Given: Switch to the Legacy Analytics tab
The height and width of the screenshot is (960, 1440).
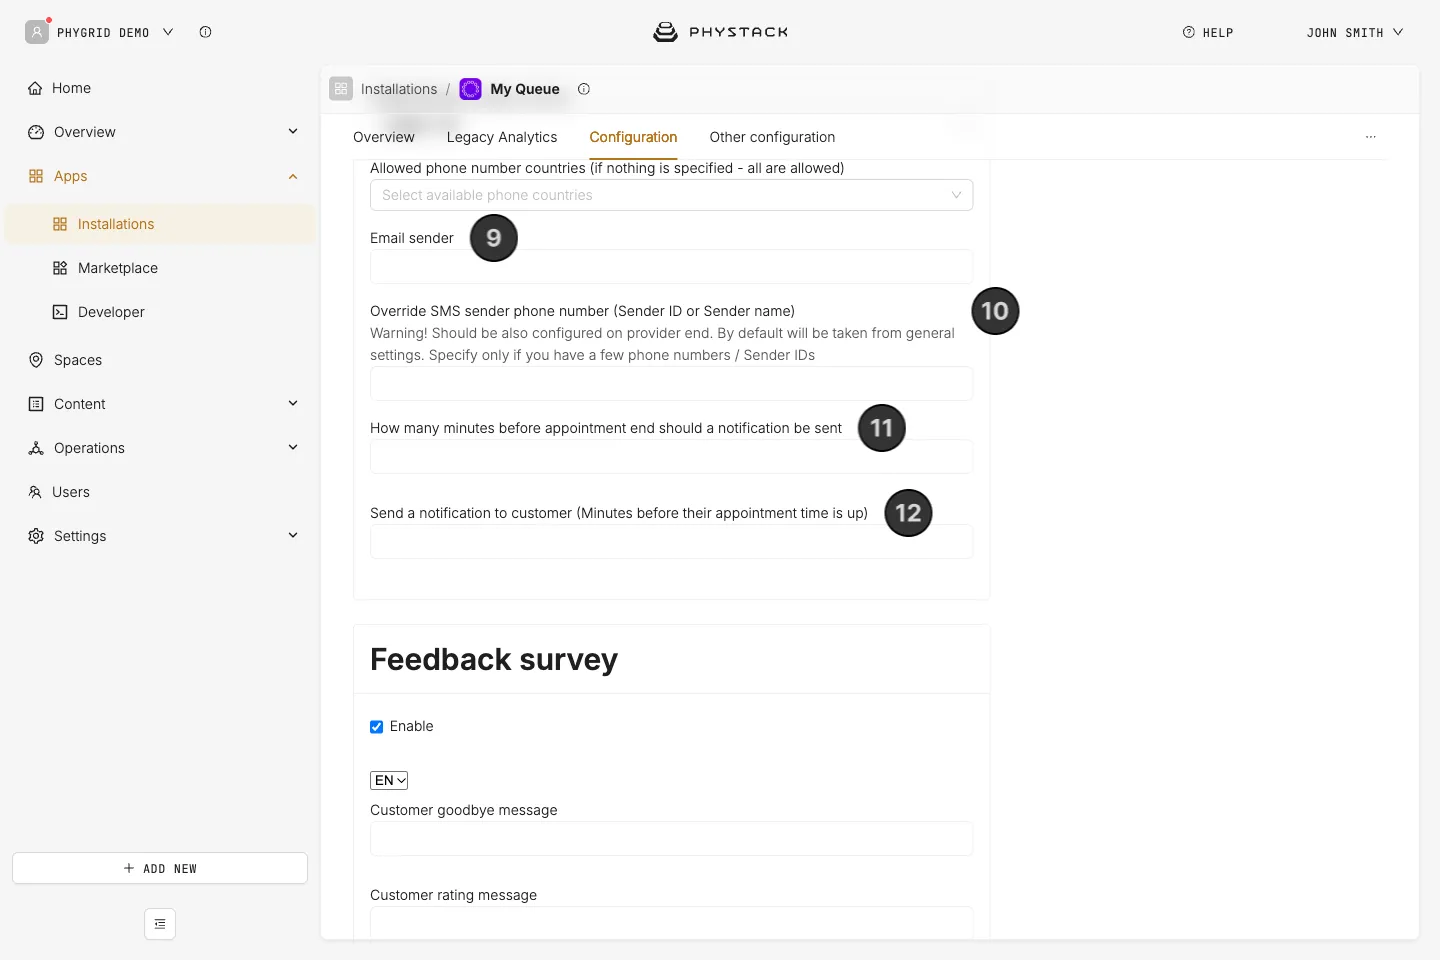Looking at the screenshot, I should [502, 137].
